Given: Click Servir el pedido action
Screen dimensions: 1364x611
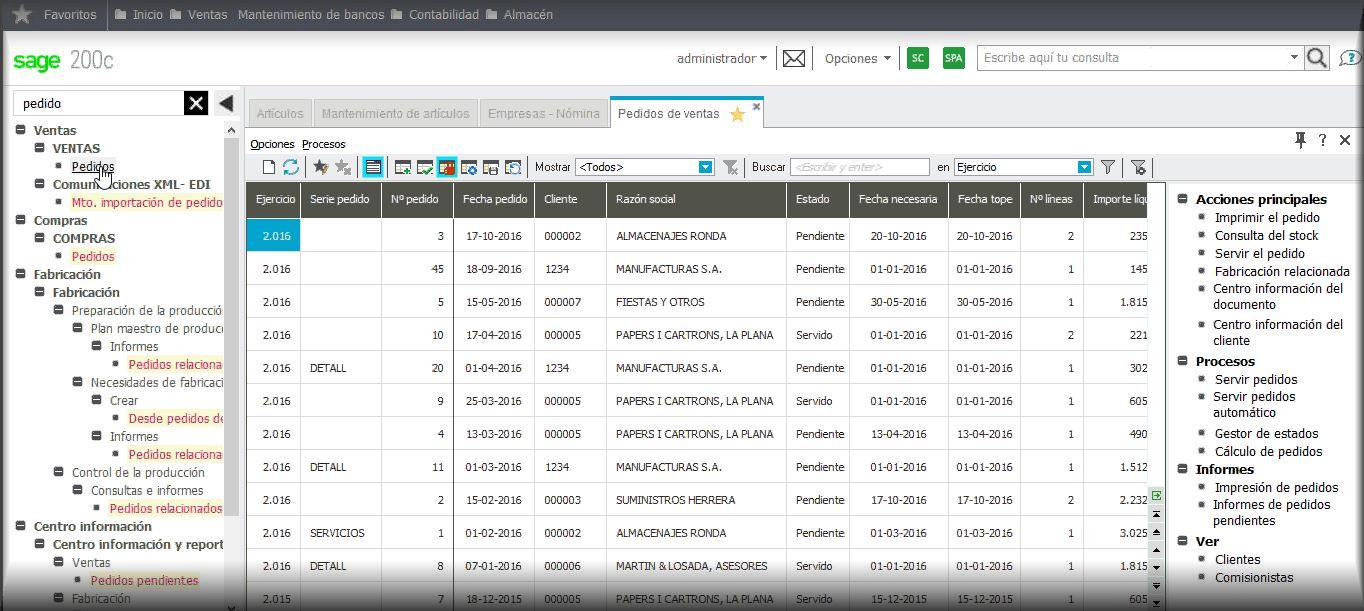Looking at the screenshot, I should pyautogui.click(x=1259, y=253).
